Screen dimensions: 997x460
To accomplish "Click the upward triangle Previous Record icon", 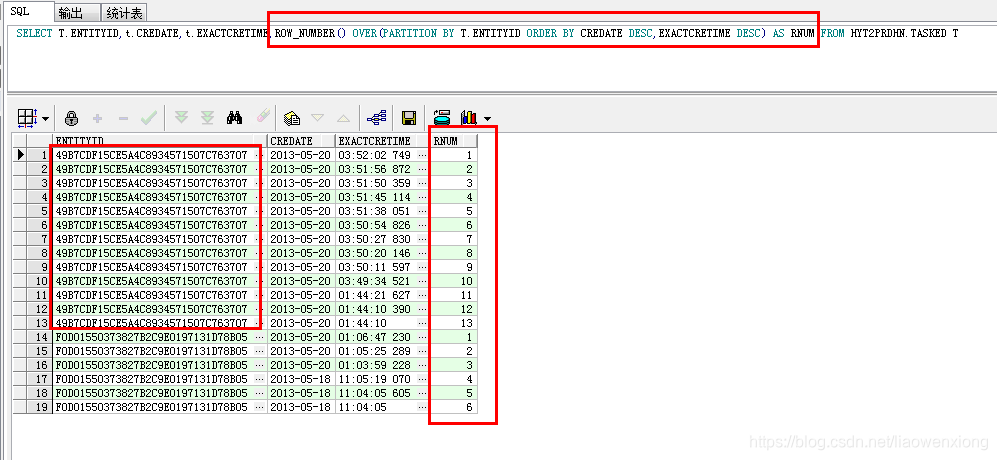I will (x=343, y=118).
